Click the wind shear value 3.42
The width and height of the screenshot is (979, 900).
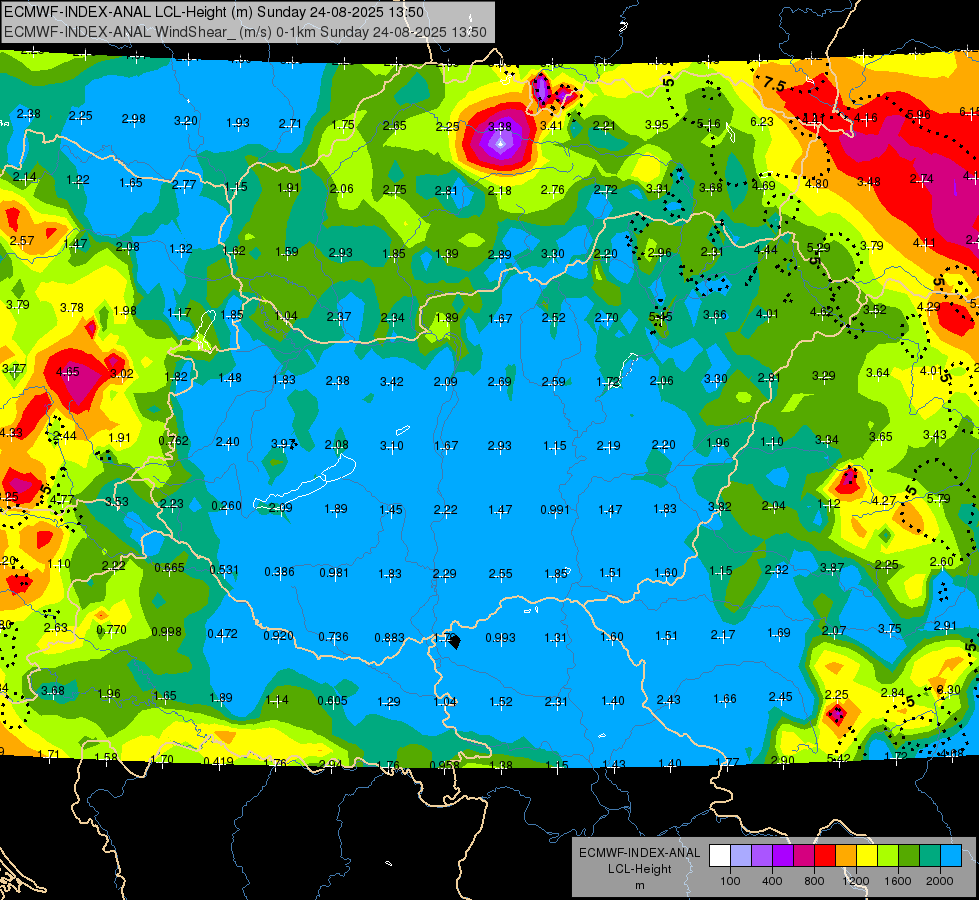391,381
